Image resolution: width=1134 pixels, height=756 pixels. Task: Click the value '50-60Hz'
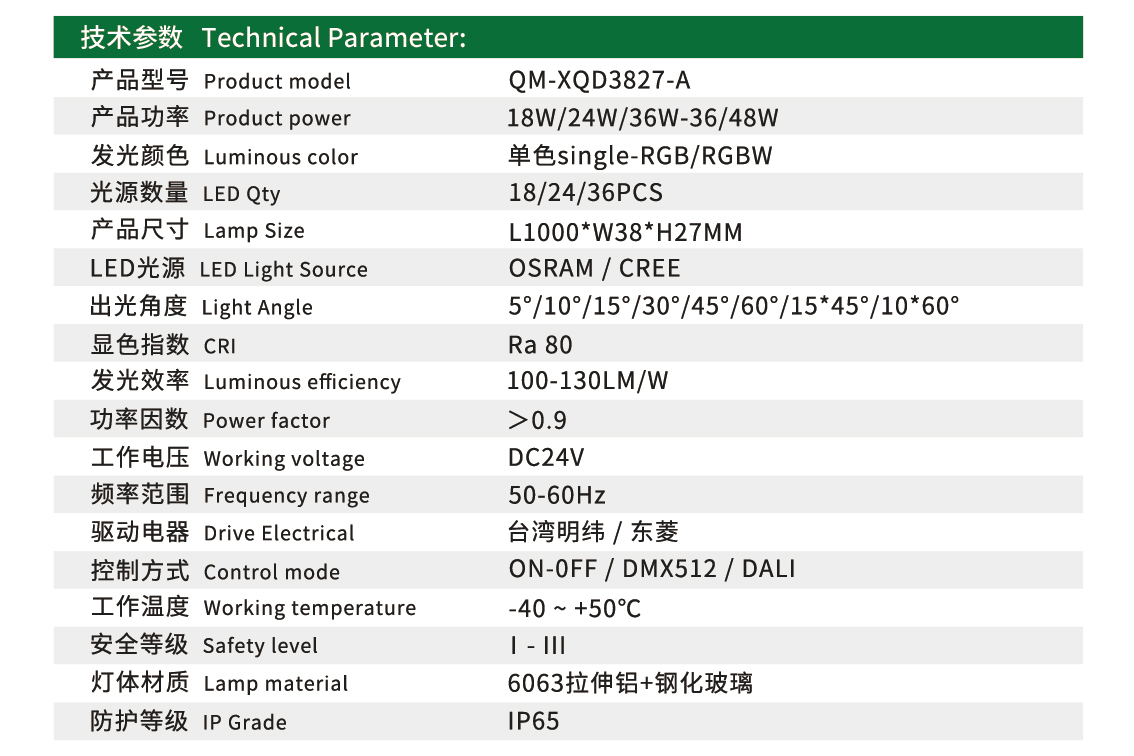pos(557,496)
